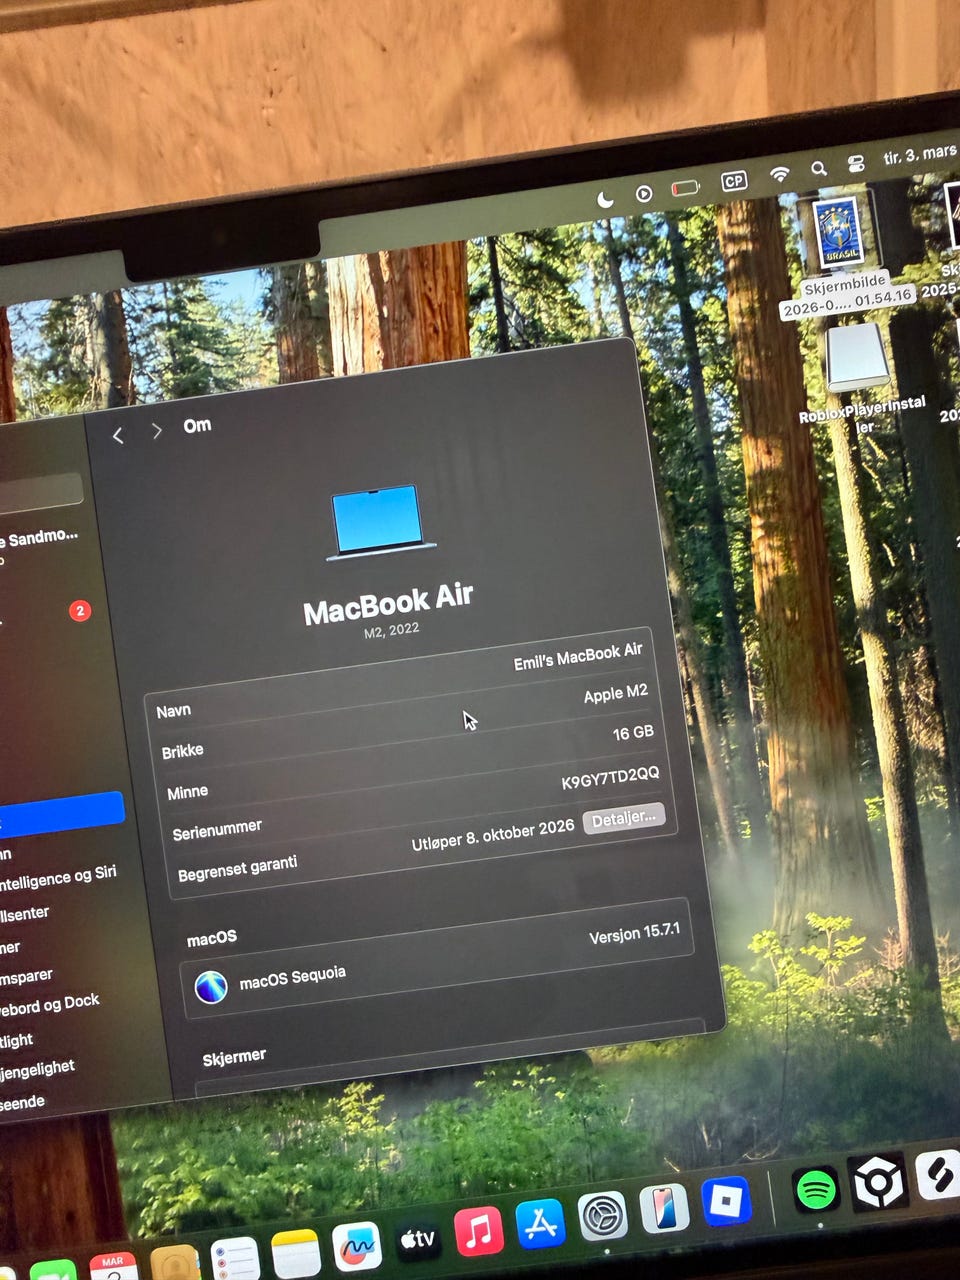Launch Roblox from the Dock
Viewport: 960px width, 1280px height.
(727, 1201)
